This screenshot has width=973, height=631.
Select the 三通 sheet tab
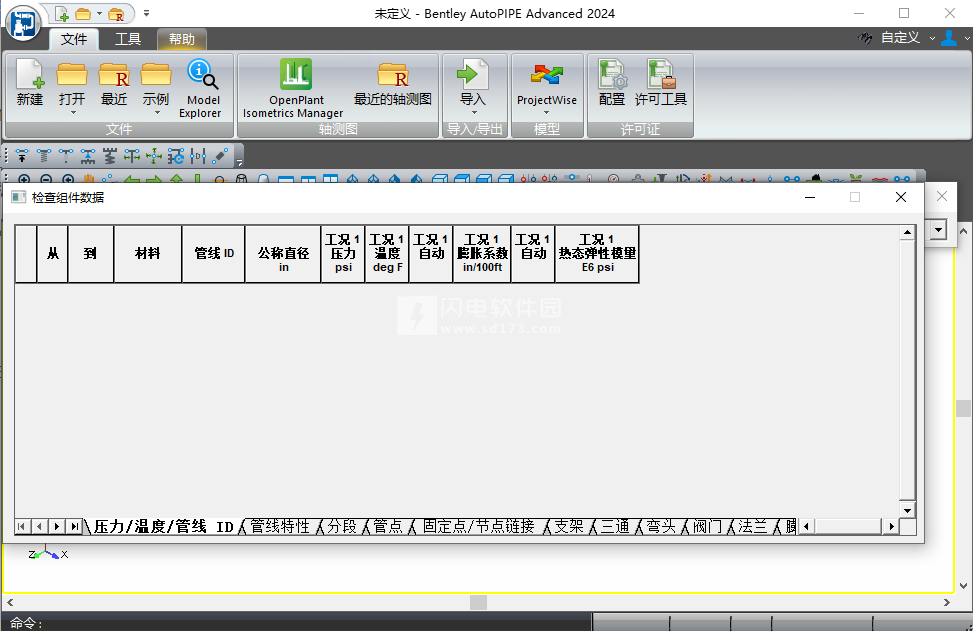pyautogui.click(x=615, y=527)
